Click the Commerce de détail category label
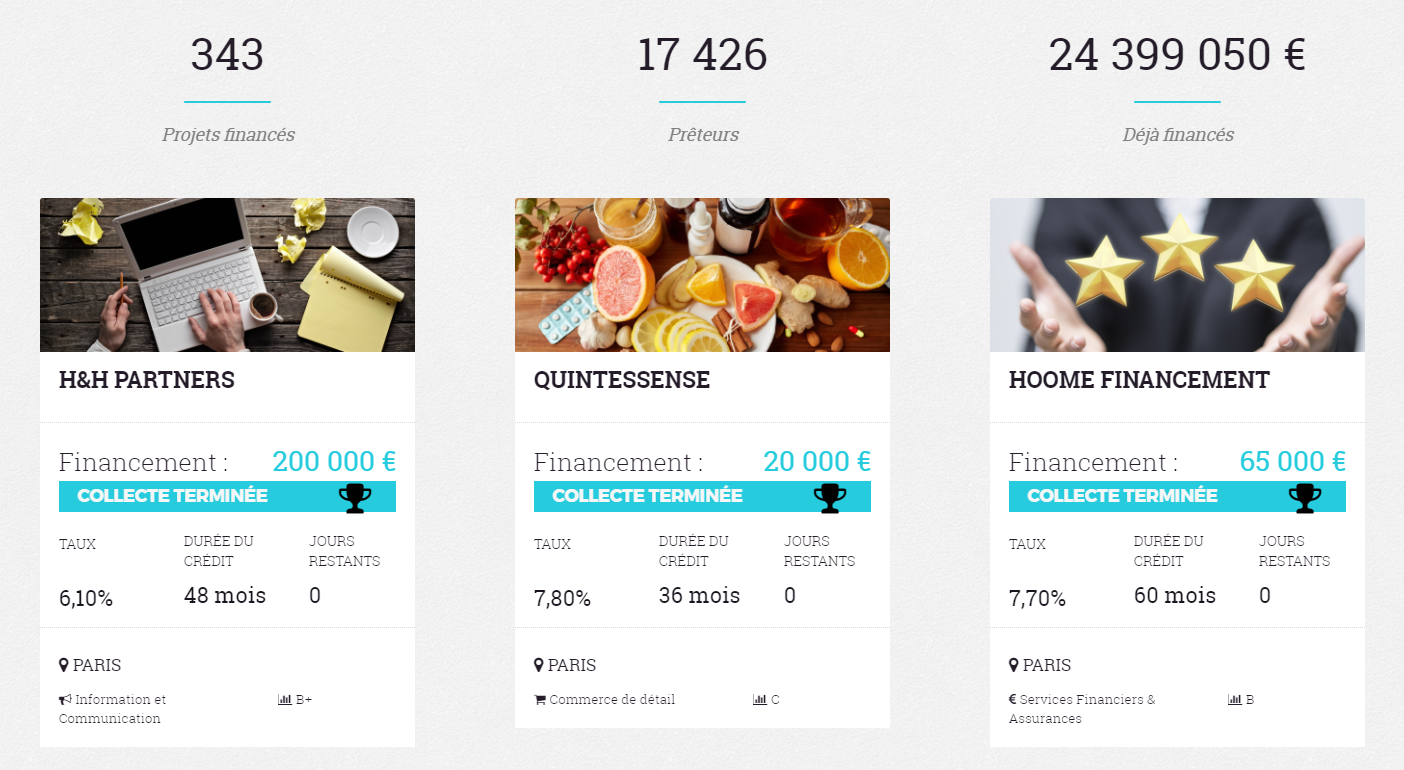1404x770 pixels. 612,700
